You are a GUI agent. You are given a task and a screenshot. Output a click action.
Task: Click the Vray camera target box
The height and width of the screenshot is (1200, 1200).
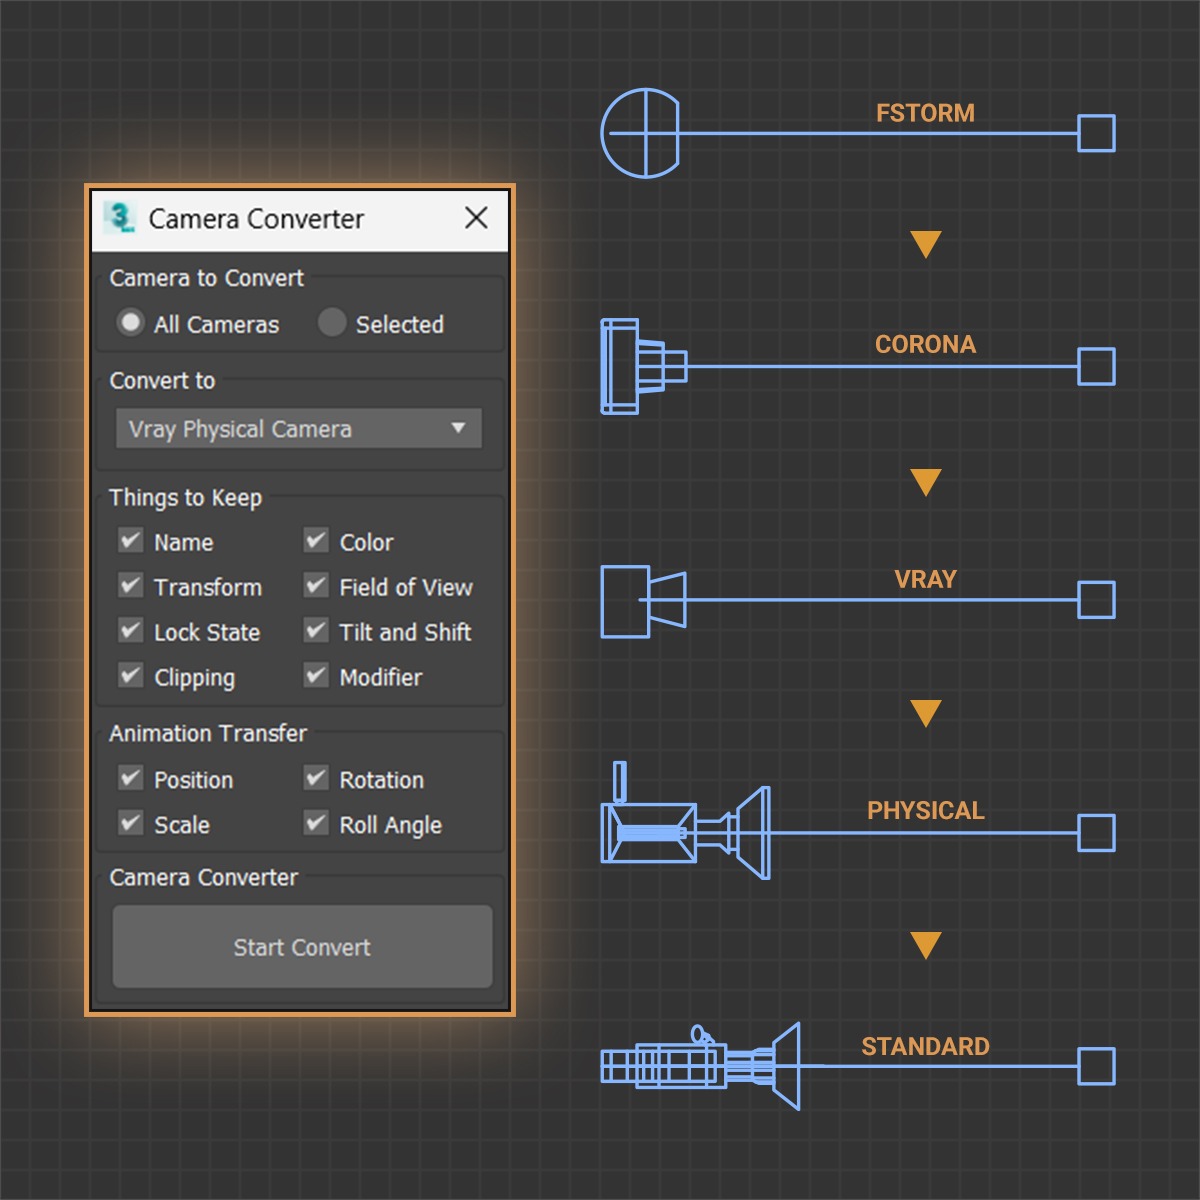[x=1096, y=600]
